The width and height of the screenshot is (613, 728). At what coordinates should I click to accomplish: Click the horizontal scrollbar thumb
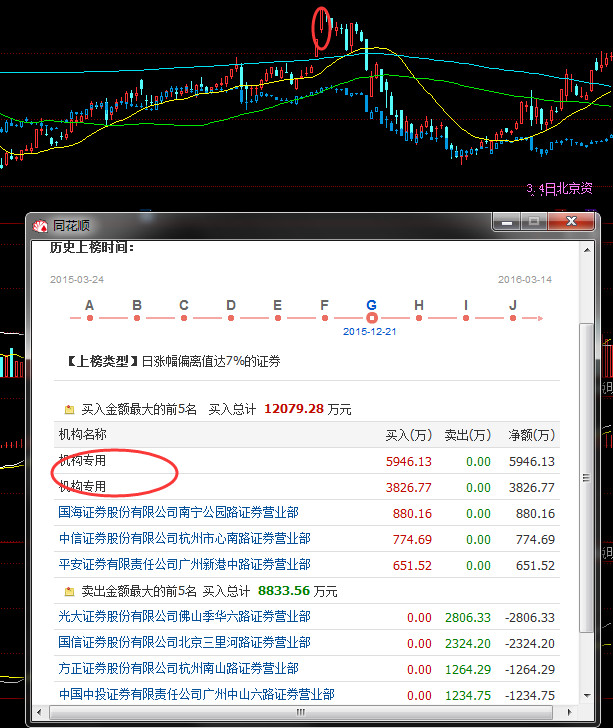(x=300, y=712)
